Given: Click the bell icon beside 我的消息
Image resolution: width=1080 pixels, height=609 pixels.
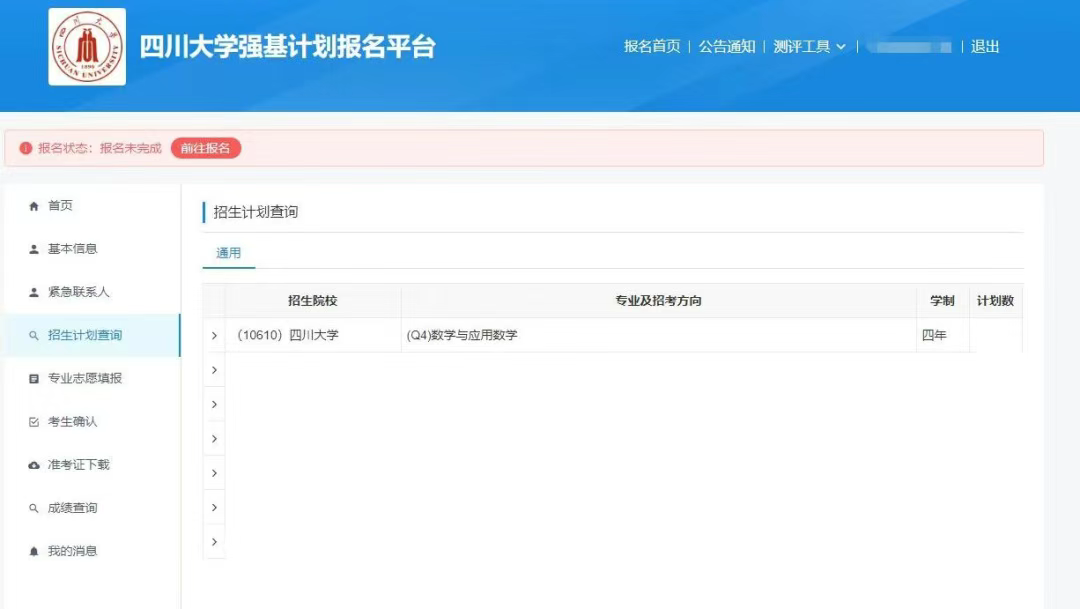Looking at the screenshot, I should [x=34, y=551].
